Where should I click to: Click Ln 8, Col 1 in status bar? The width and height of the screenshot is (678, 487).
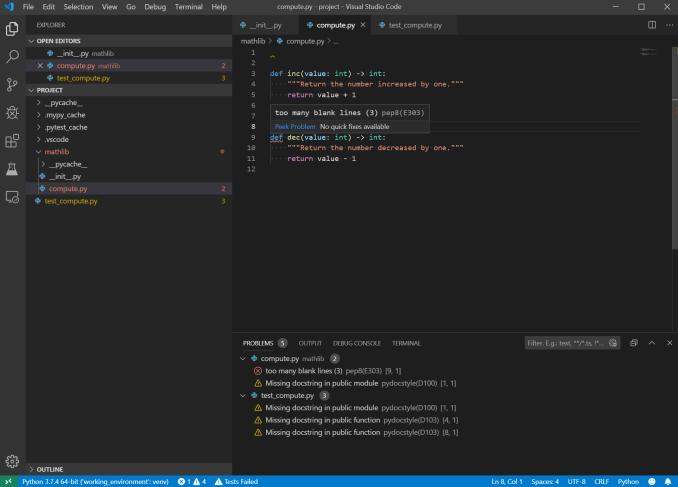tap(507, 481)
